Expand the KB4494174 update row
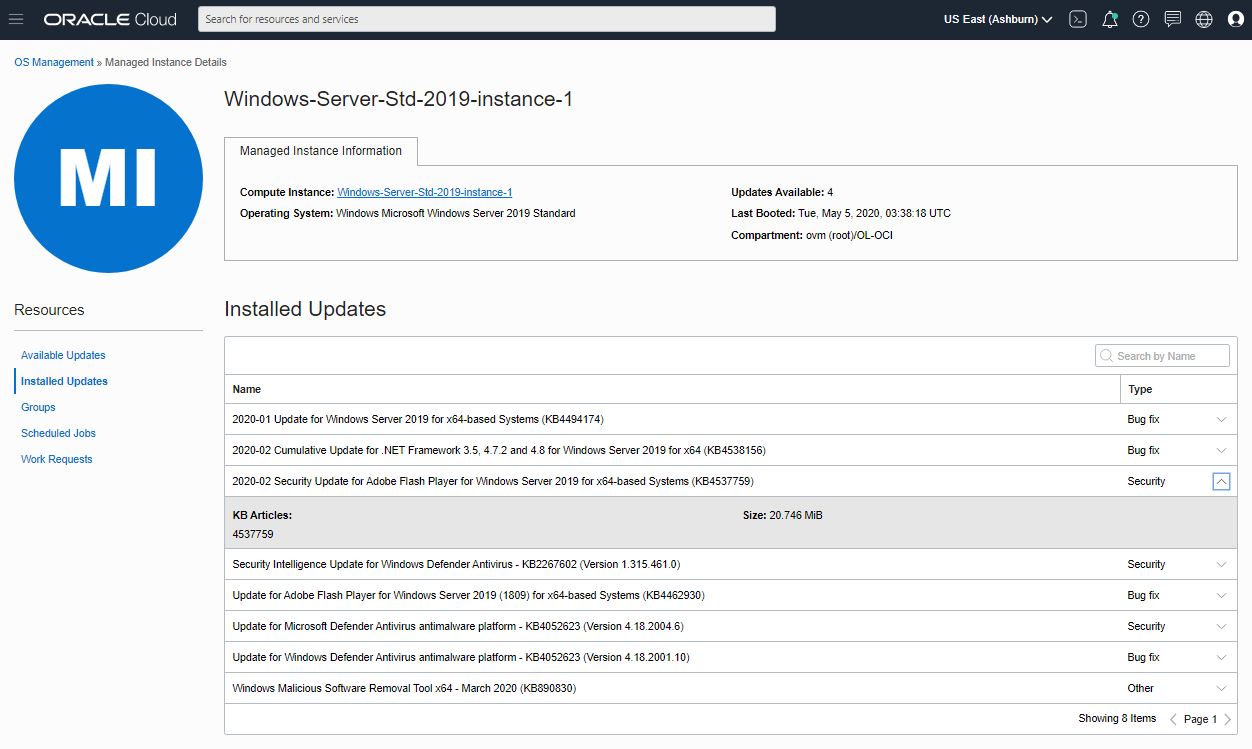This screenshot has width=1252, height=749. (x=1221, y=419)
